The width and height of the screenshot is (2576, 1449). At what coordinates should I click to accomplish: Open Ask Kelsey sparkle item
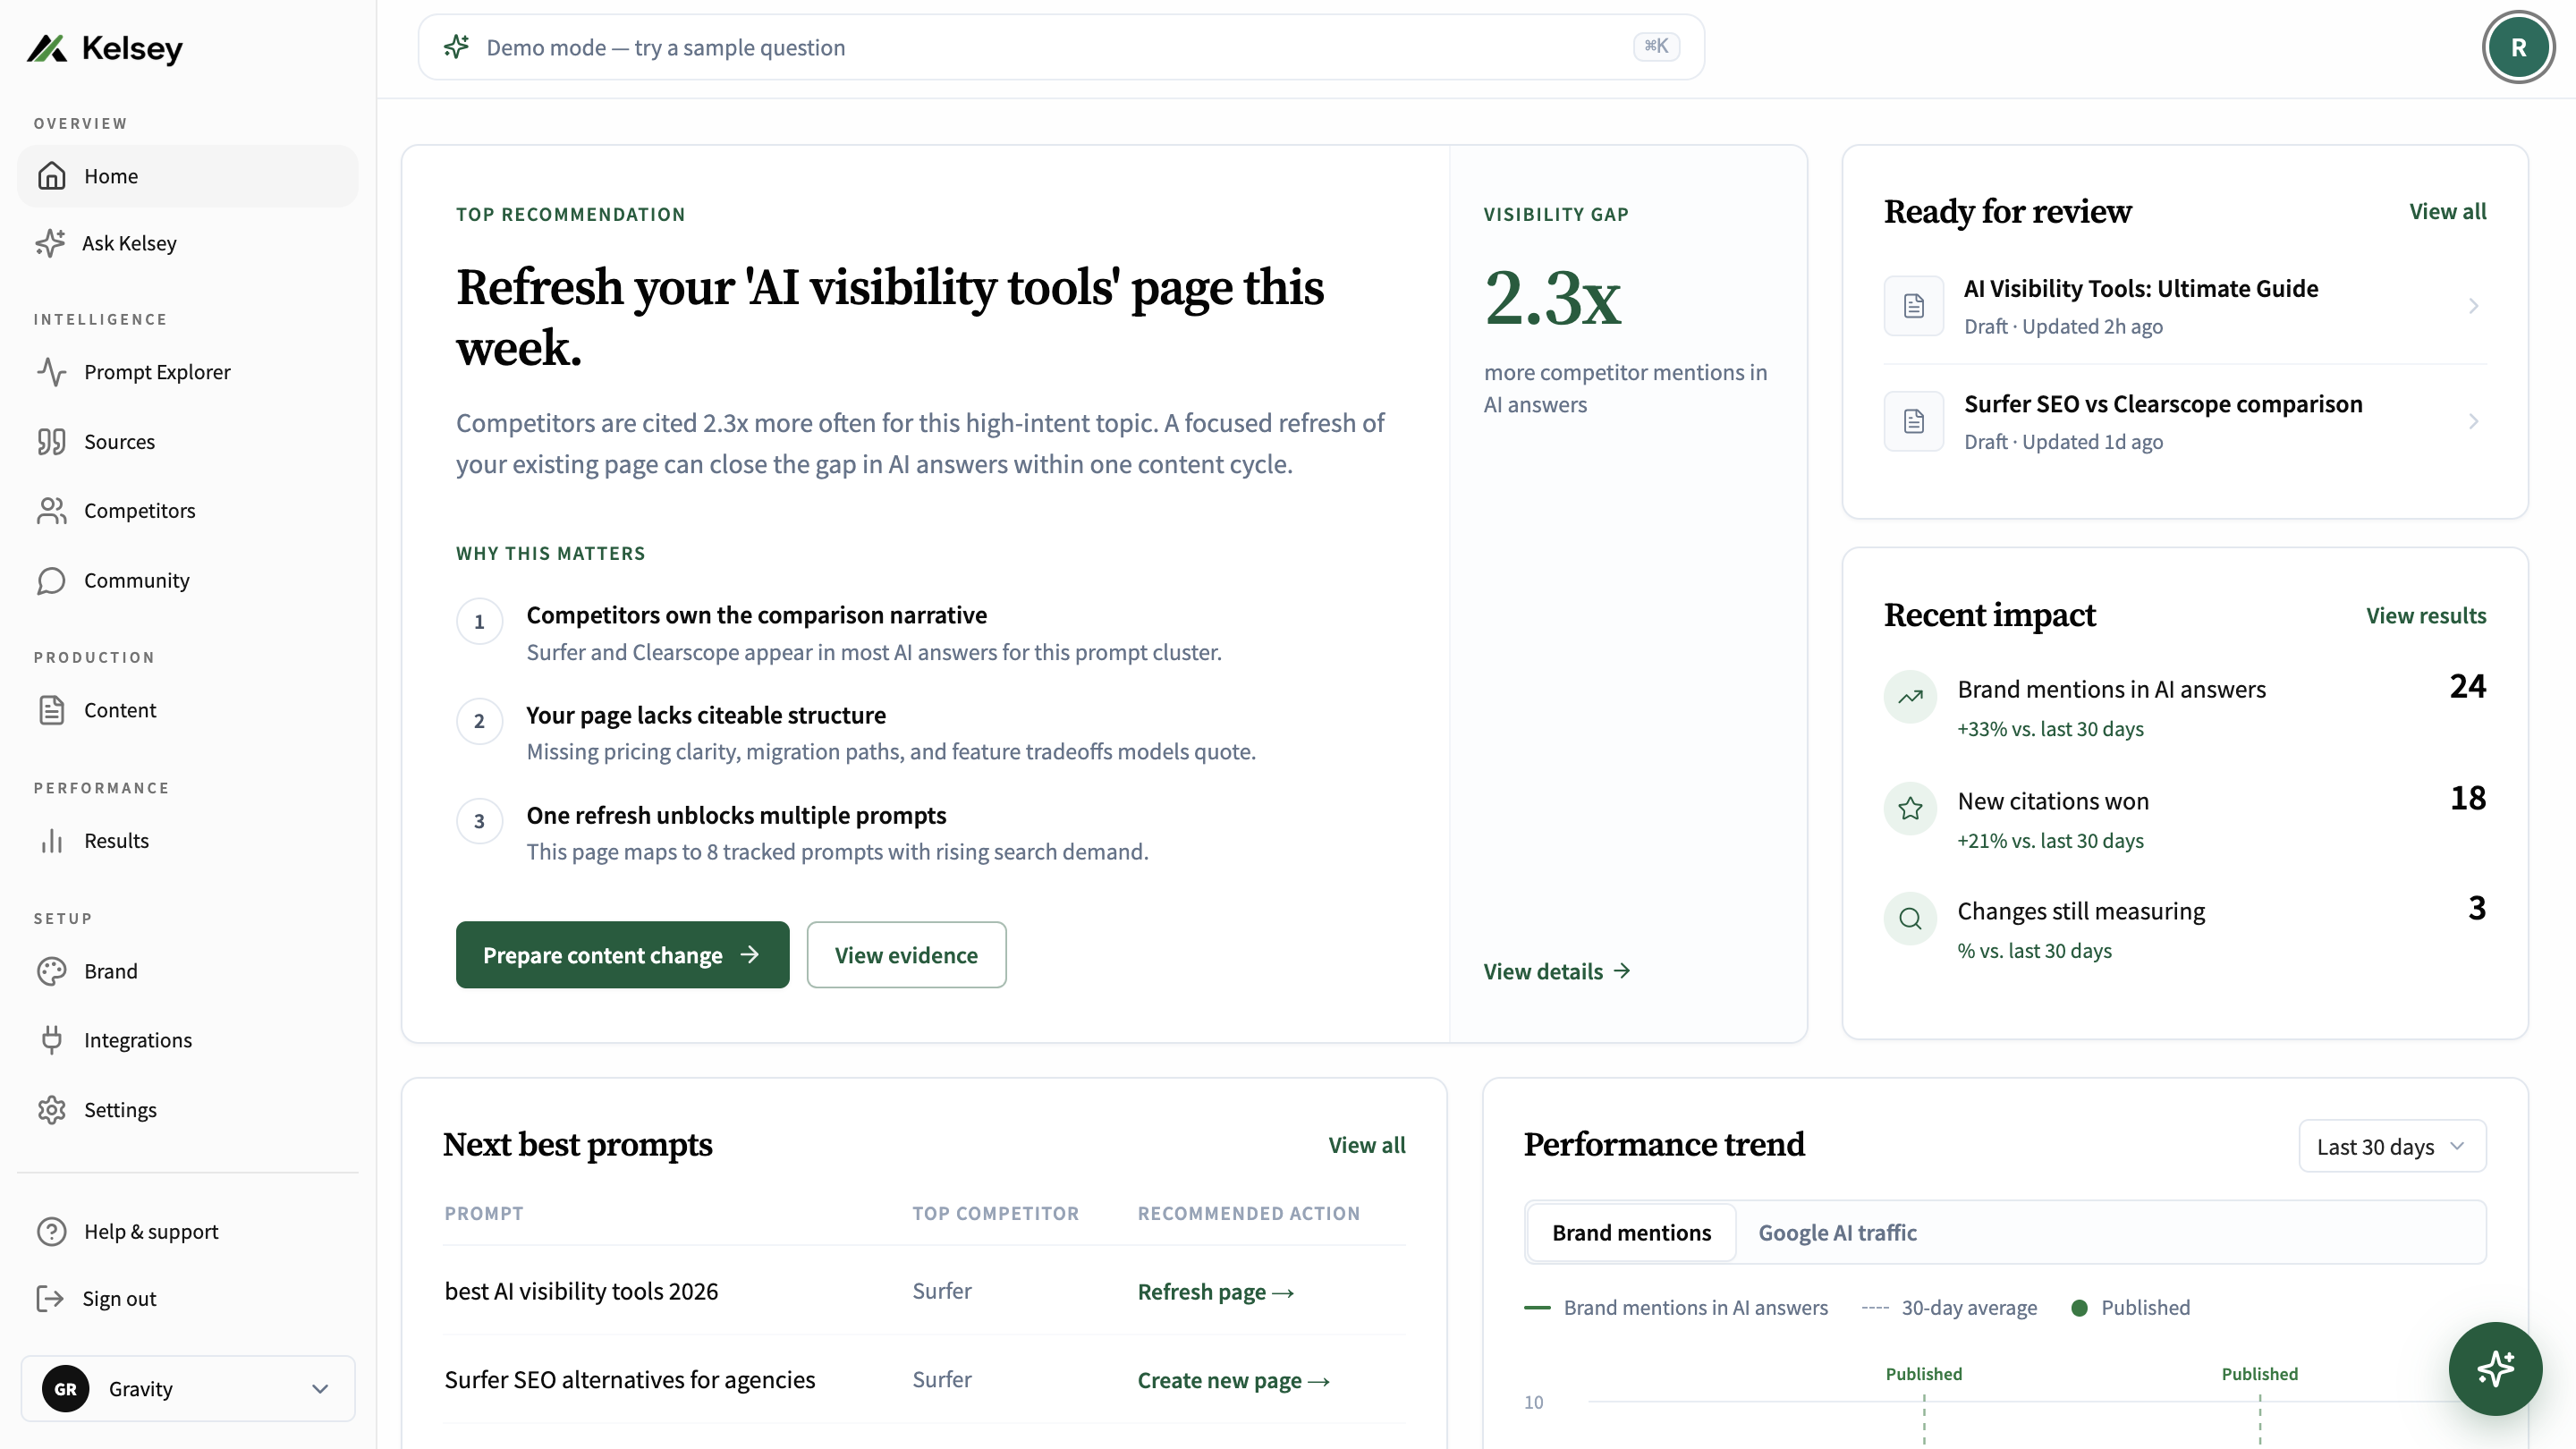pyautogui.click(x=188, y=243)
